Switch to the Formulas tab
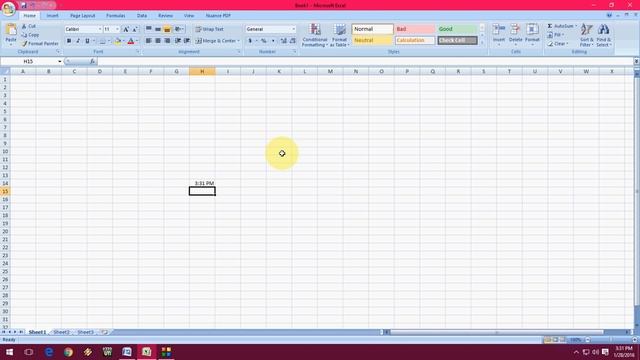The width and height of the screenshot is (640, 360). [116, 16]
